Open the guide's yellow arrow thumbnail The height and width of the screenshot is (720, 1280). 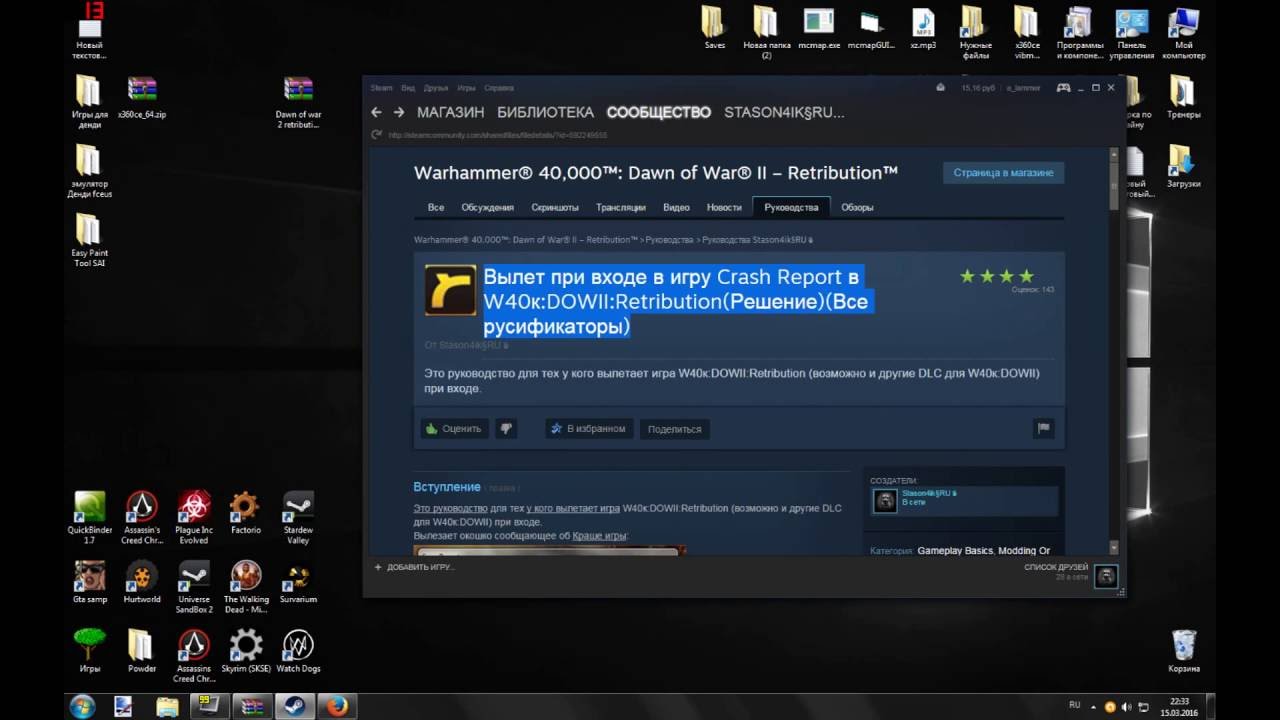[x=450, y=290]
